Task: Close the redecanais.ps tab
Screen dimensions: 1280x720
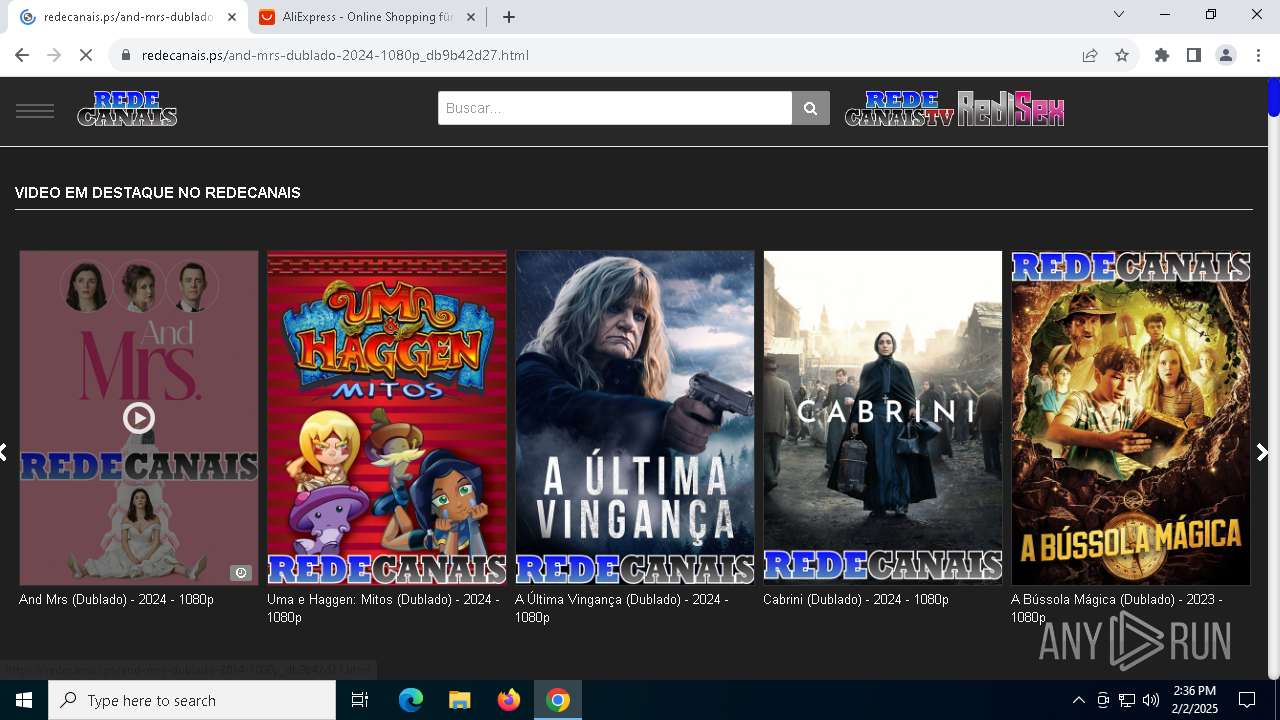Action: click(x=232, y=17)
